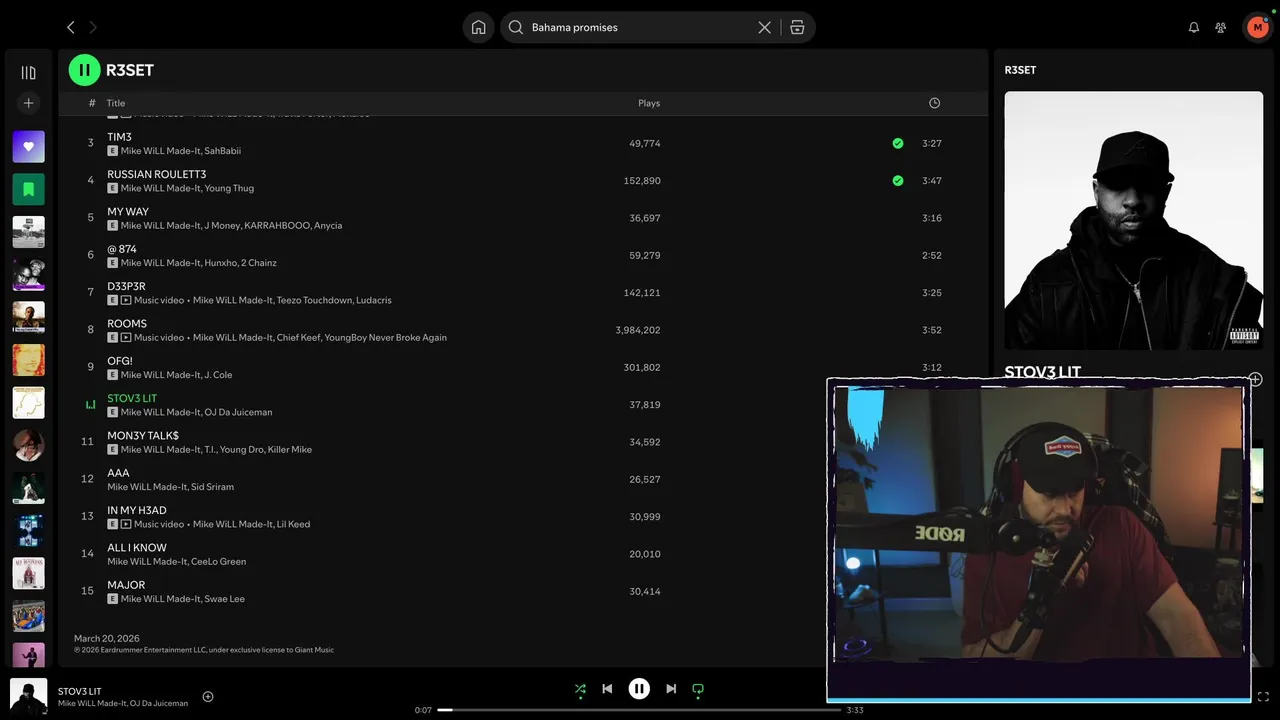
Task: Pause the R3SET album with the green button
Action: [84, 70]
